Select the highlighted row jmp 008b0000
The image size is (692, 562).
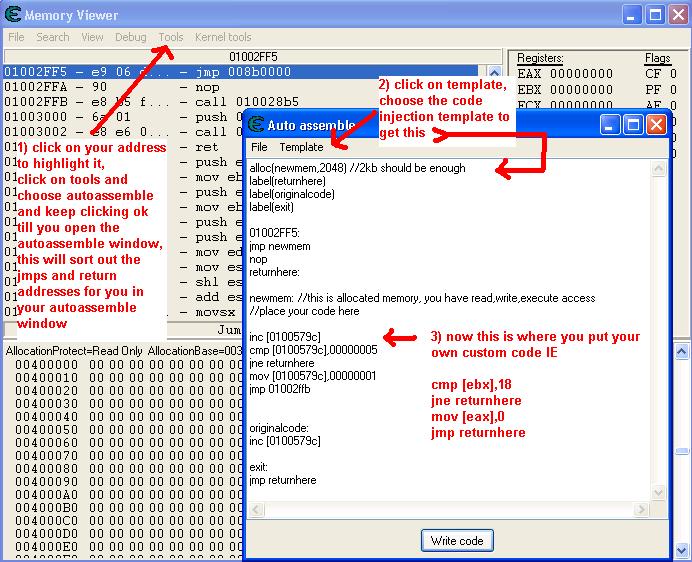(241, 72)
